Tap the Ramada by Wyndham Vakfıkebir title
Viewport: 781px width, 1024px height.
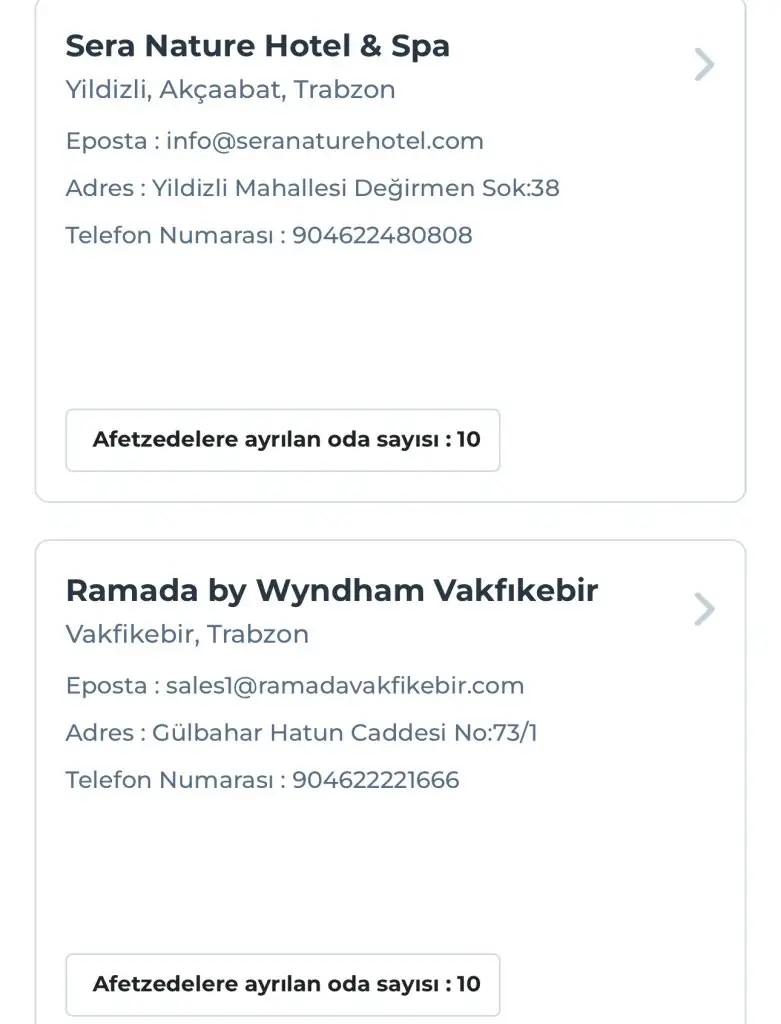tap(331, 590)
